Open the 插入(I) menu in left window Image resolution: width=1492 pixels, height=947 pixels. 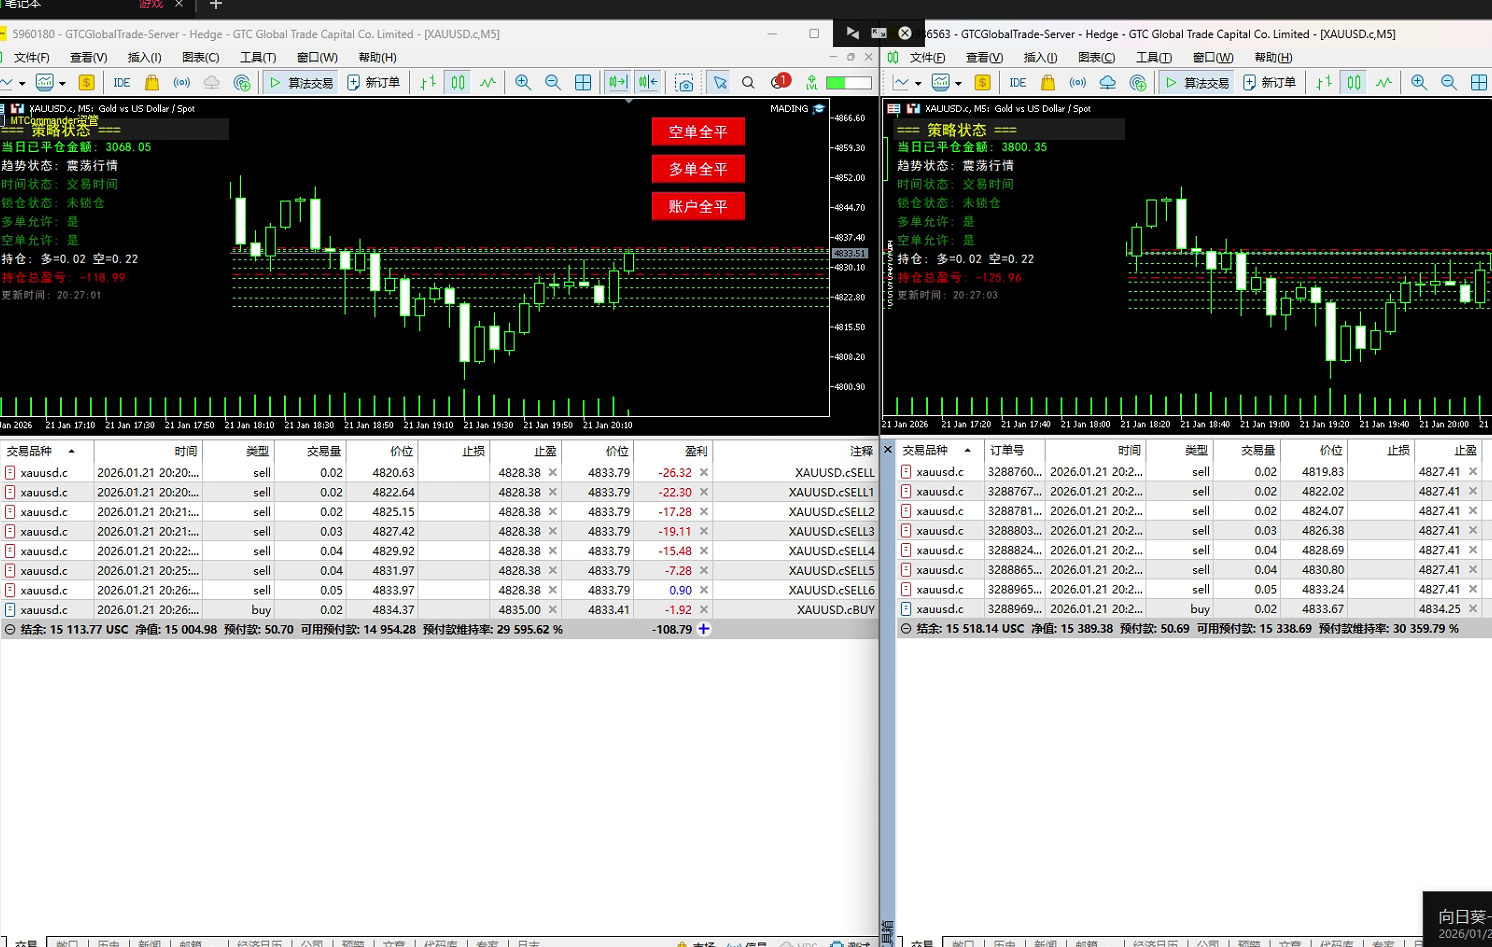(145, 58)
